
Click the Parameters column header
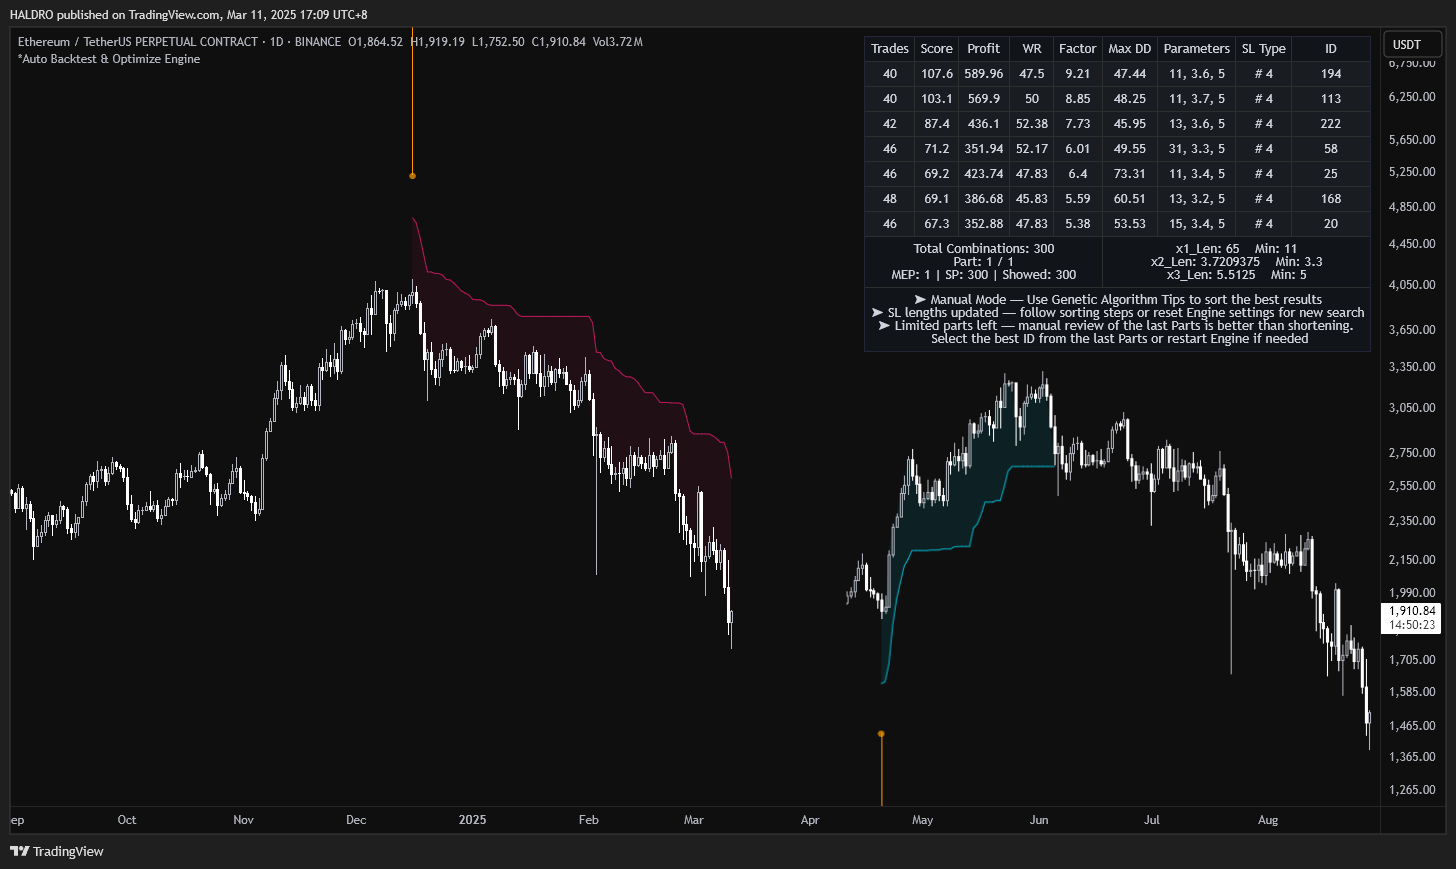tap(1197, 48)
